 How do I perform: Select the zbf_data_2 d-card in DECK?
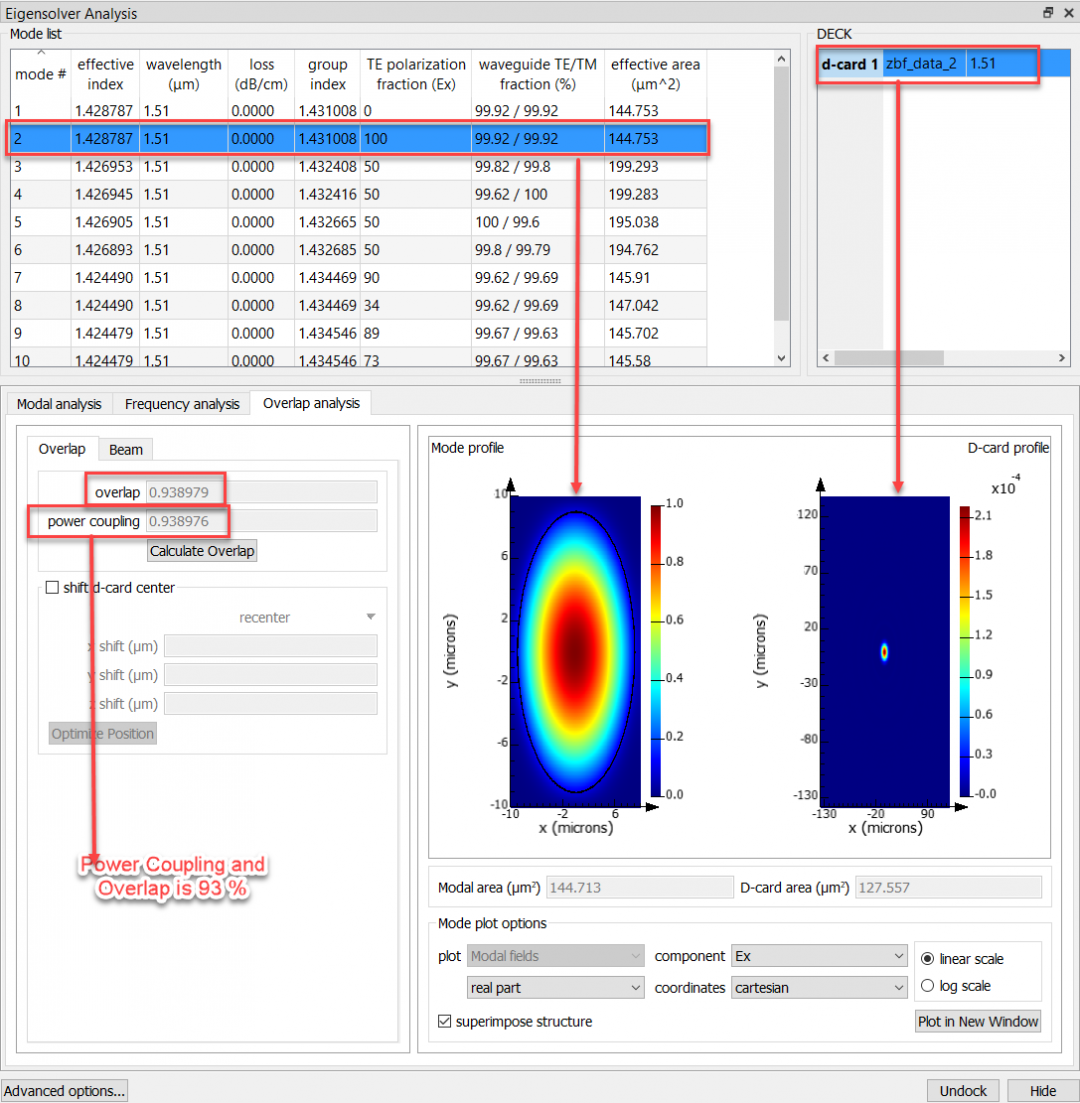click(920, 63)
